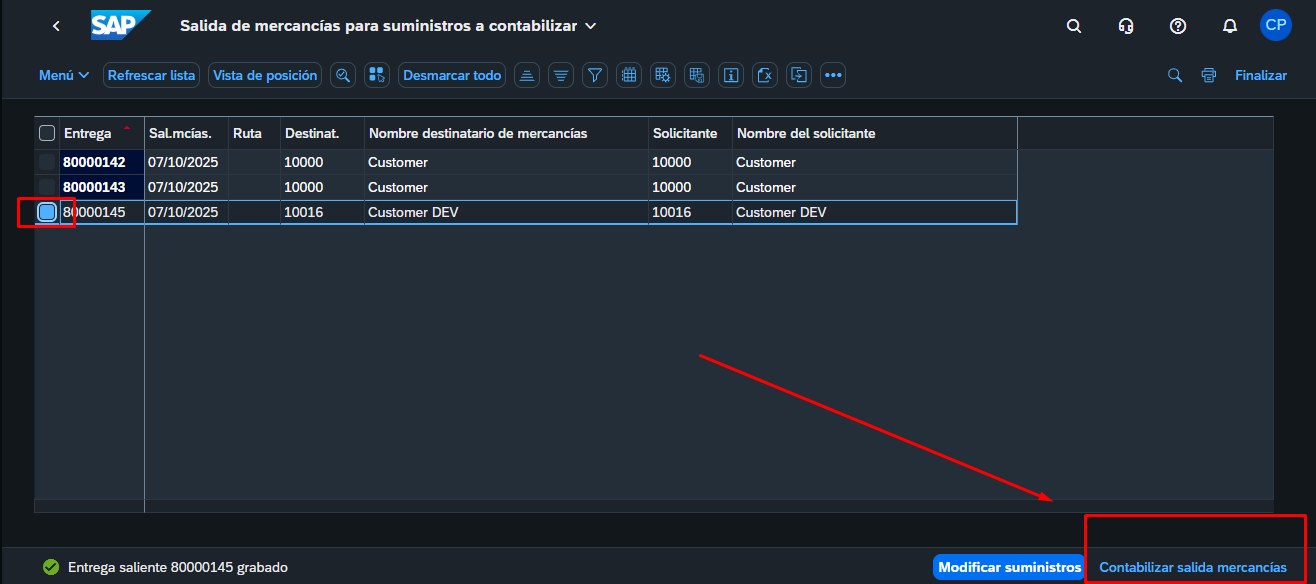The height and width of the screenshot is (584, 1316).
Task: Click Contabilizar salida mercancías button
Action: (1193, 567)
